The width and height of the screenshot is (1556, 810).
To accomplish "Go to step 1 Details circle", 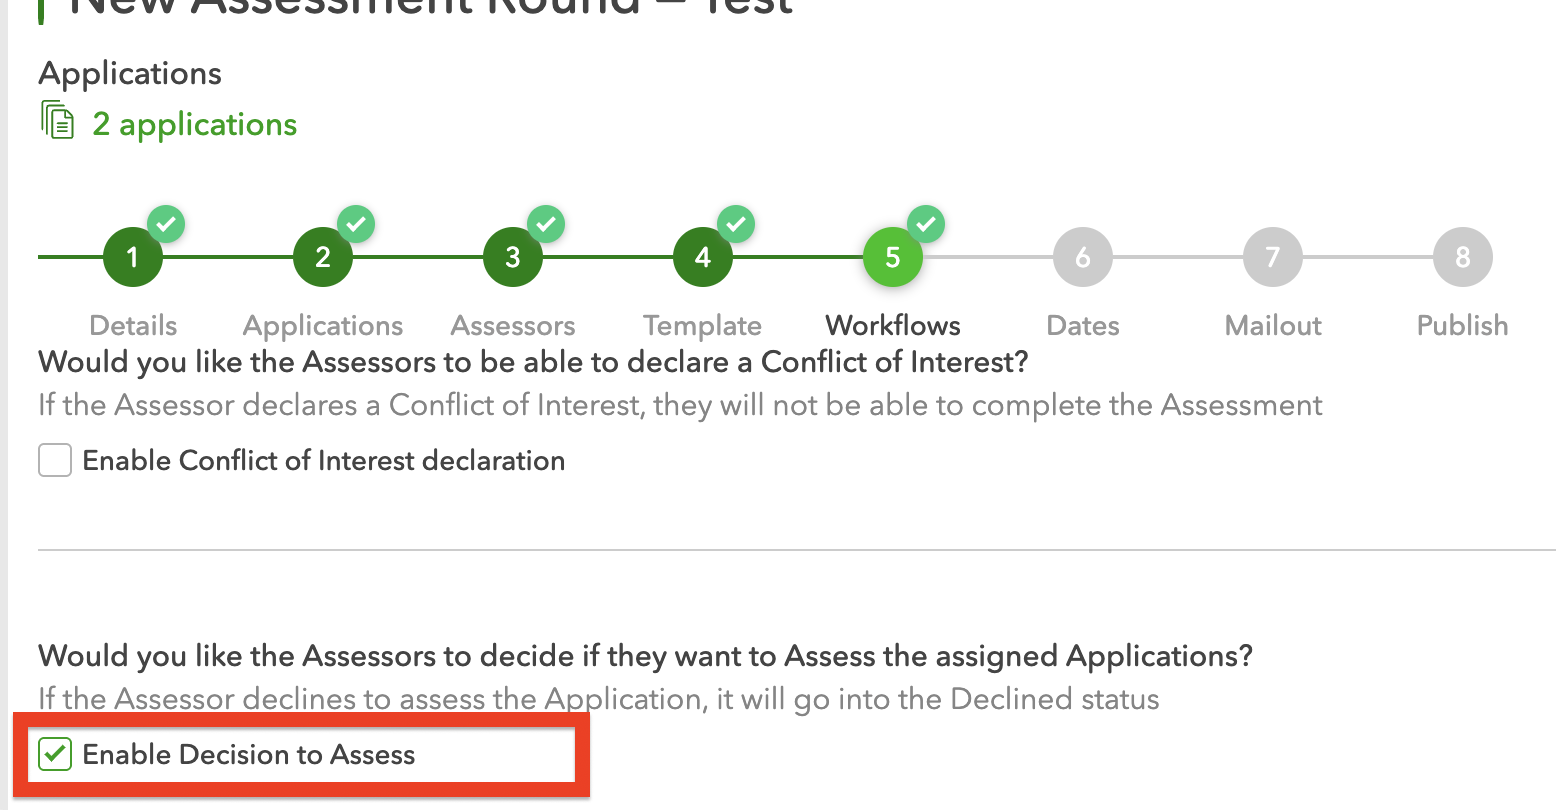I will pos(132,257).
